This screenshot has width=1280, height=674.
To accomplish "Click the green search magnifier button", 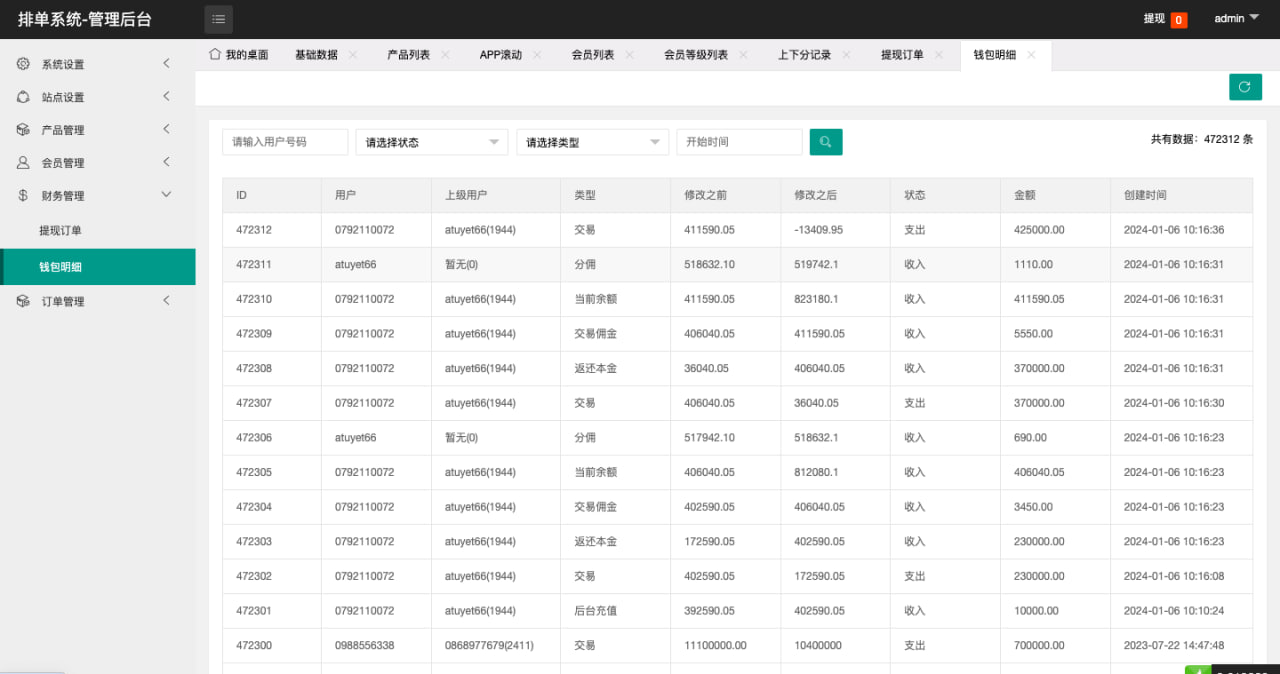I will (x=826, y=142).
